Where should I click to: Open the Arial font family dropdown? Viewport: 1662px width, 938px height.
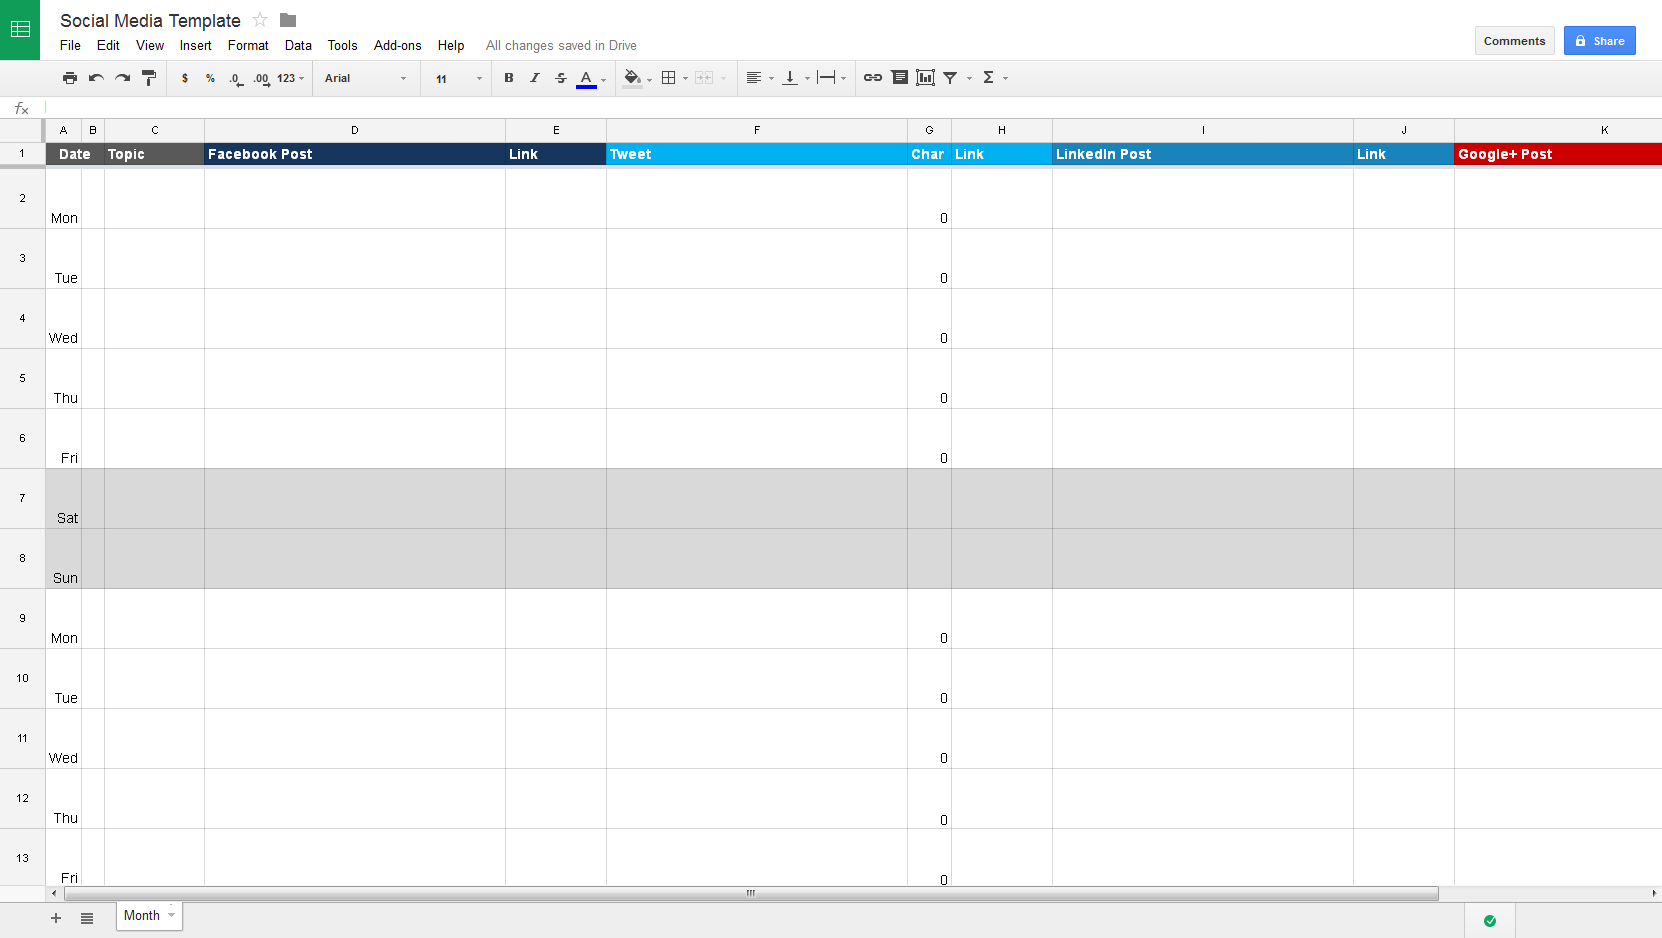tap(365, 78)
